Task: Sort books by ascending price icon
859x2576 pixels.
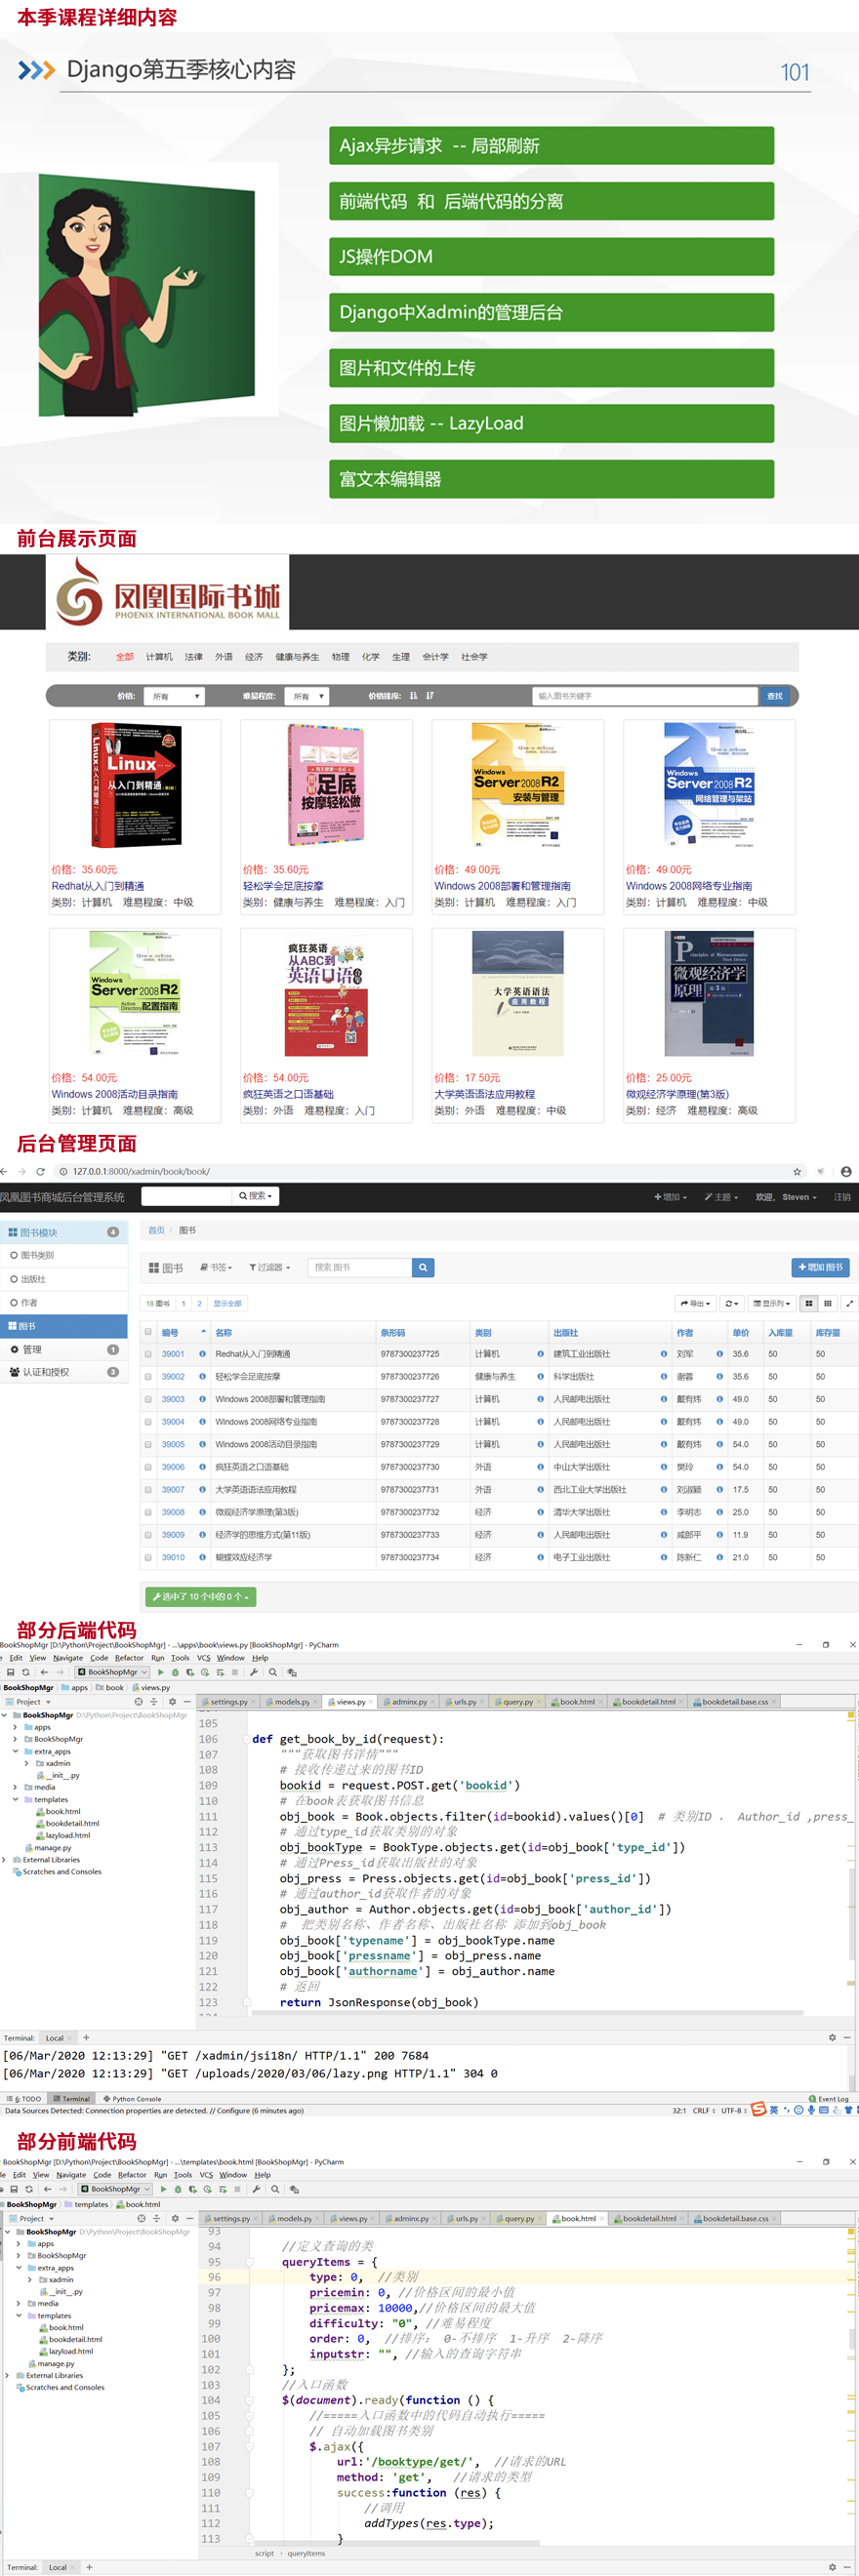Action: pyautogui.click(x=413, y=696)
